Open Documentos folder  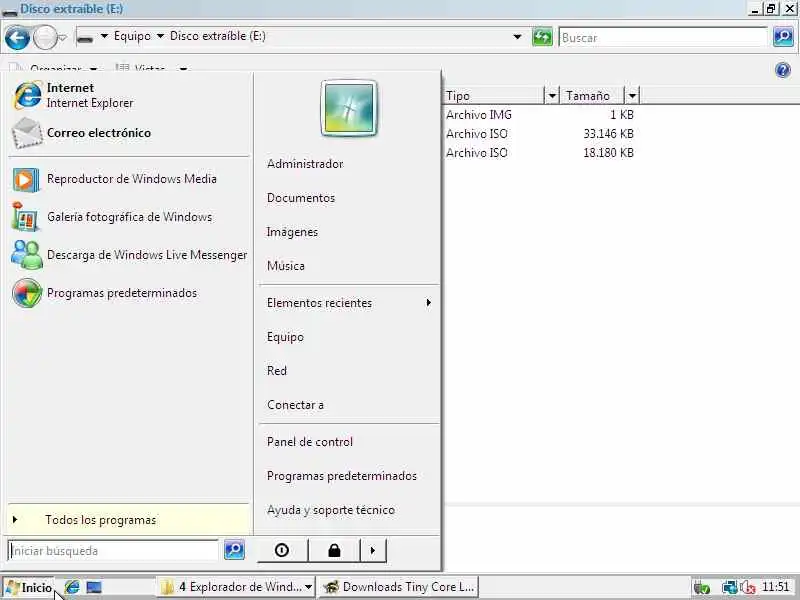point(301,198)
